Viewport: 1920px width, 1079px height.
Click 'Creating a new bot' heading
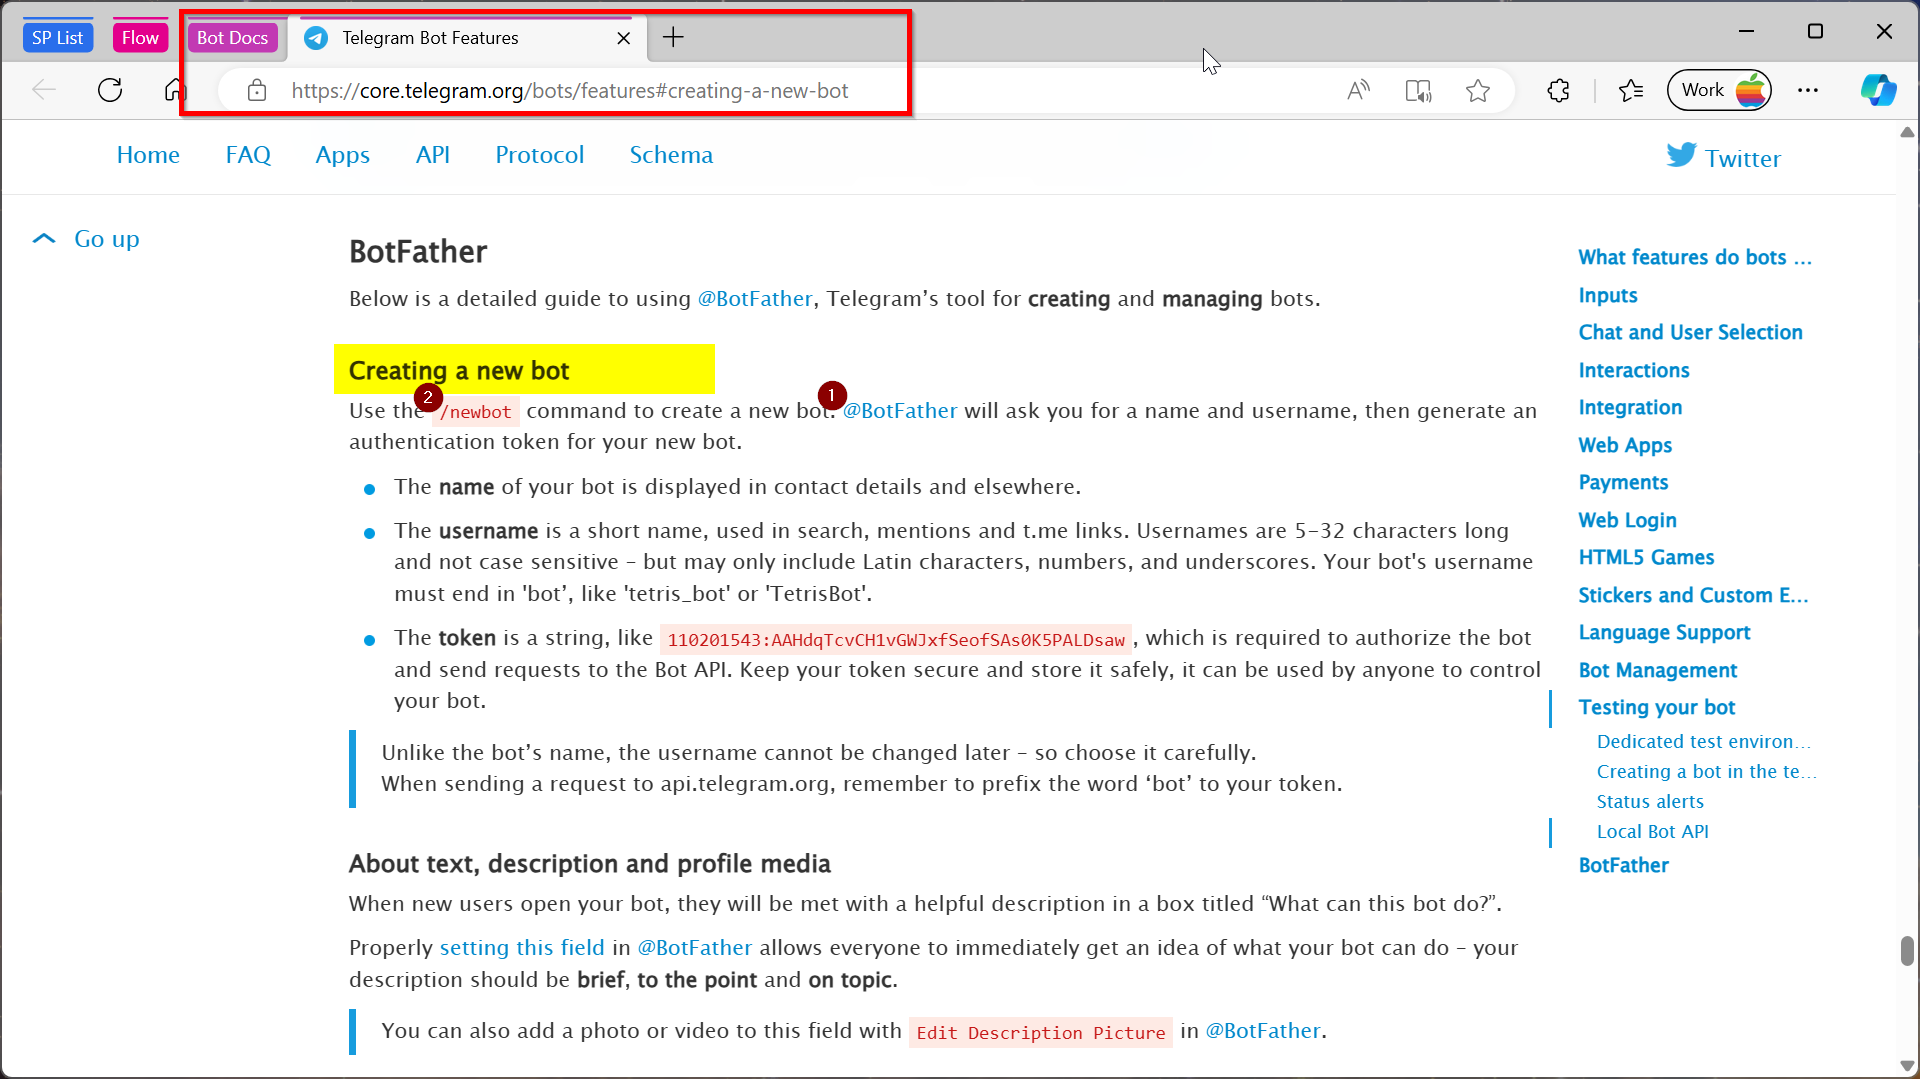[458, 371]
